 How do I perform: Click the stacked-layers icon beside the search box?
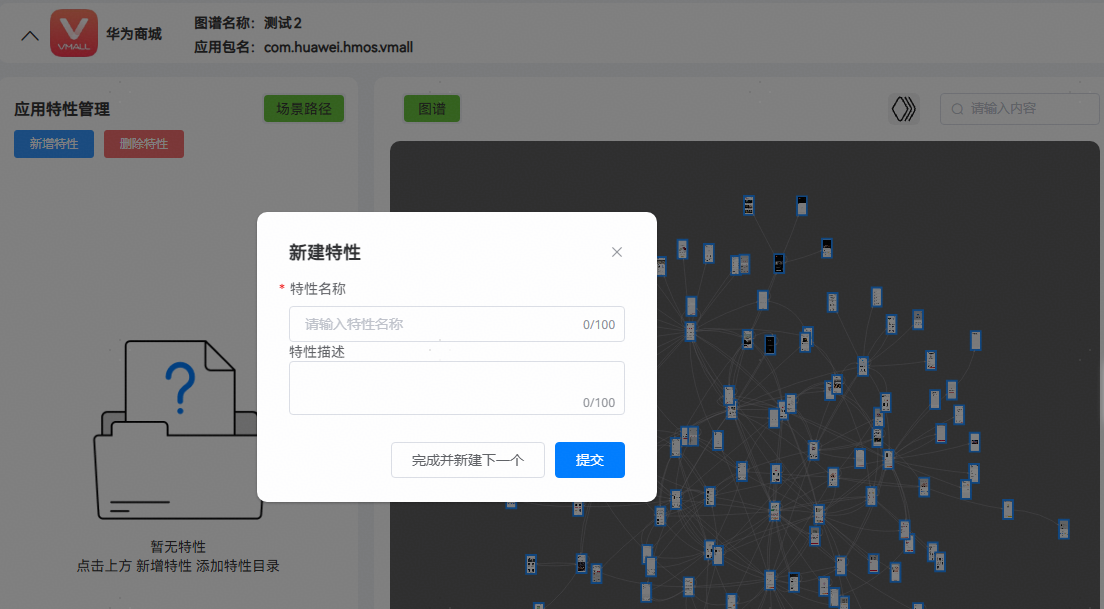coord(903,109)
